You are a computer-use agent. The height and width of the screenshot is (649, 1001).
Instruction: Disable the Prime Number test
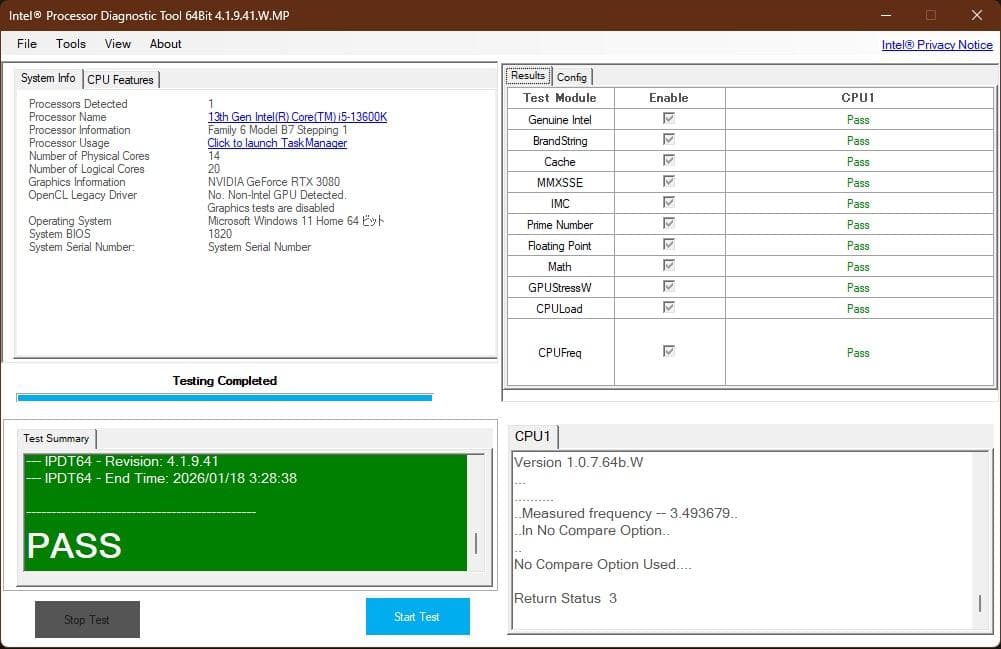(668, 224)
